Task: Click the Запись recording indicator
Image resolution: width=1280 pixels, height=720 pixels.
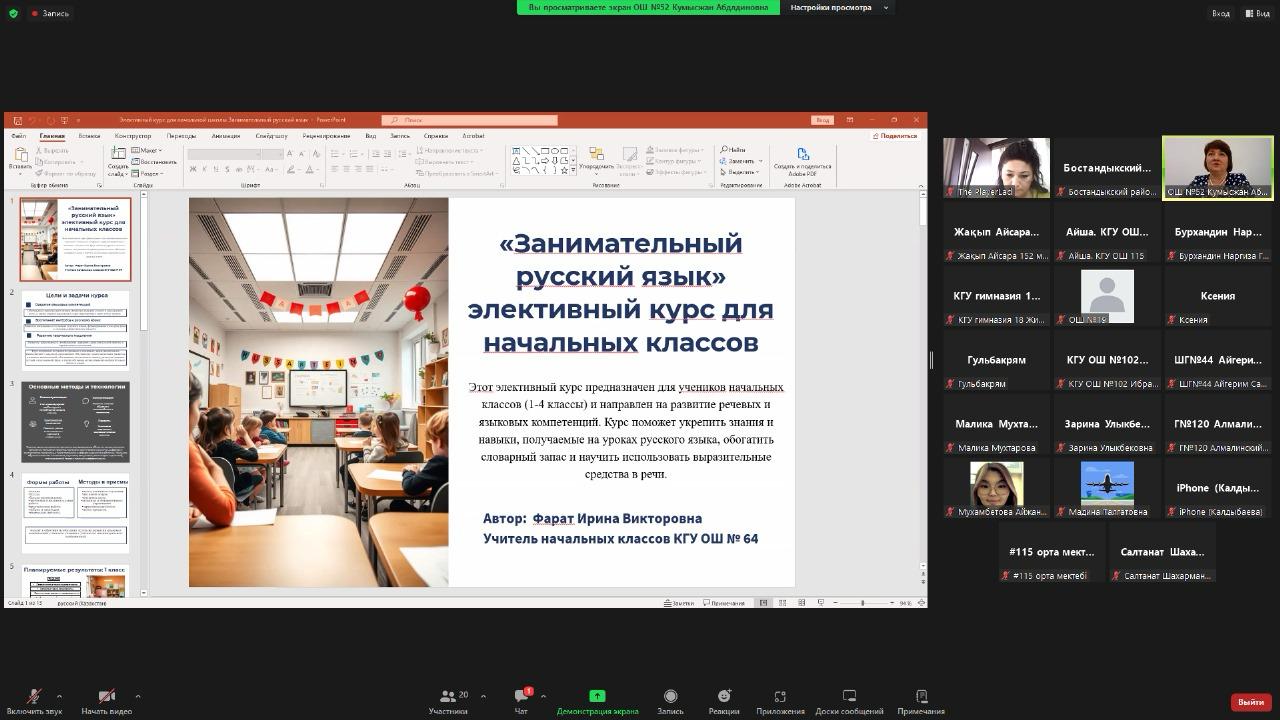Action: point(50,13)
